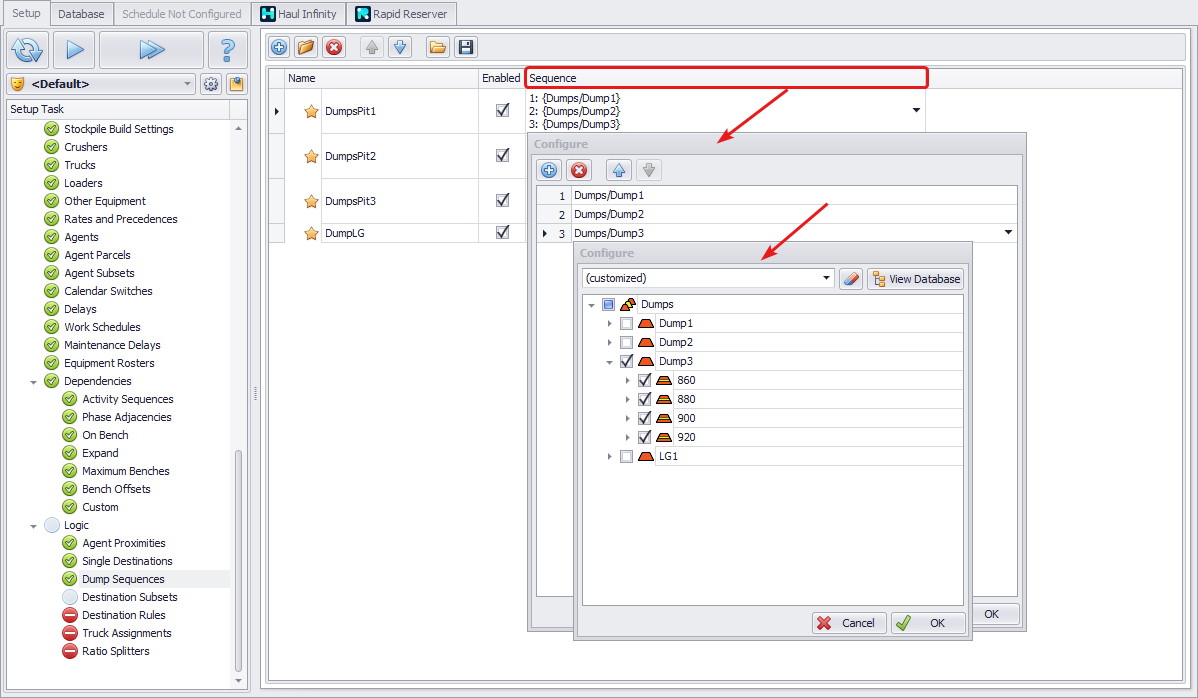Viewport: 1198px width, 698px height.
Task: Delete selected row with red X in main toolbar
Action: [334, 47]
